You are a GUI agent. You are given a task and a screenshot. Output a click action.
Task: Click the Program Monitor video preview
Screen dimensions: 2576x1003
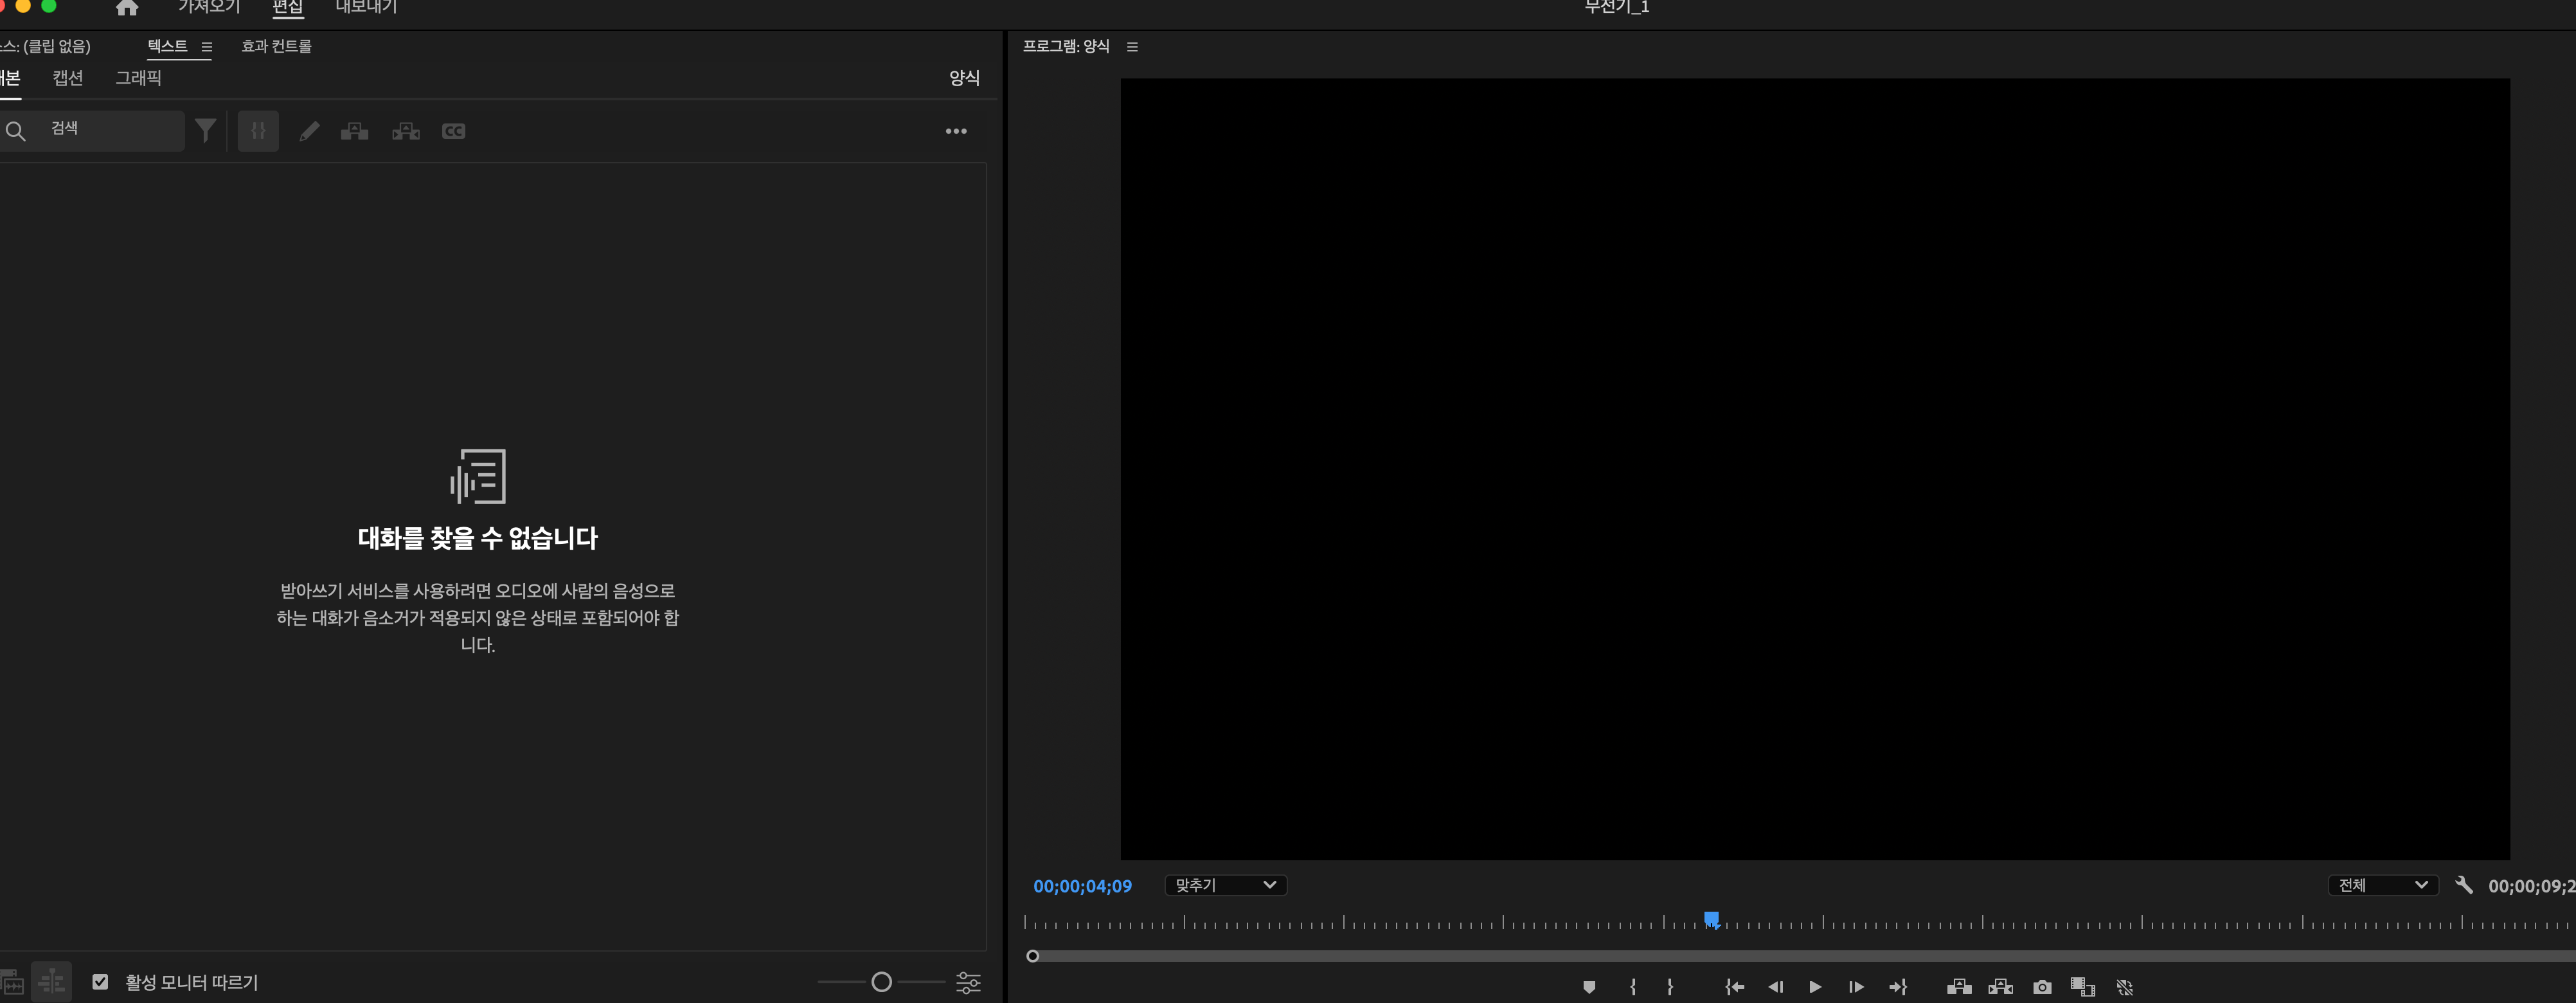(x=1815, y=469)
